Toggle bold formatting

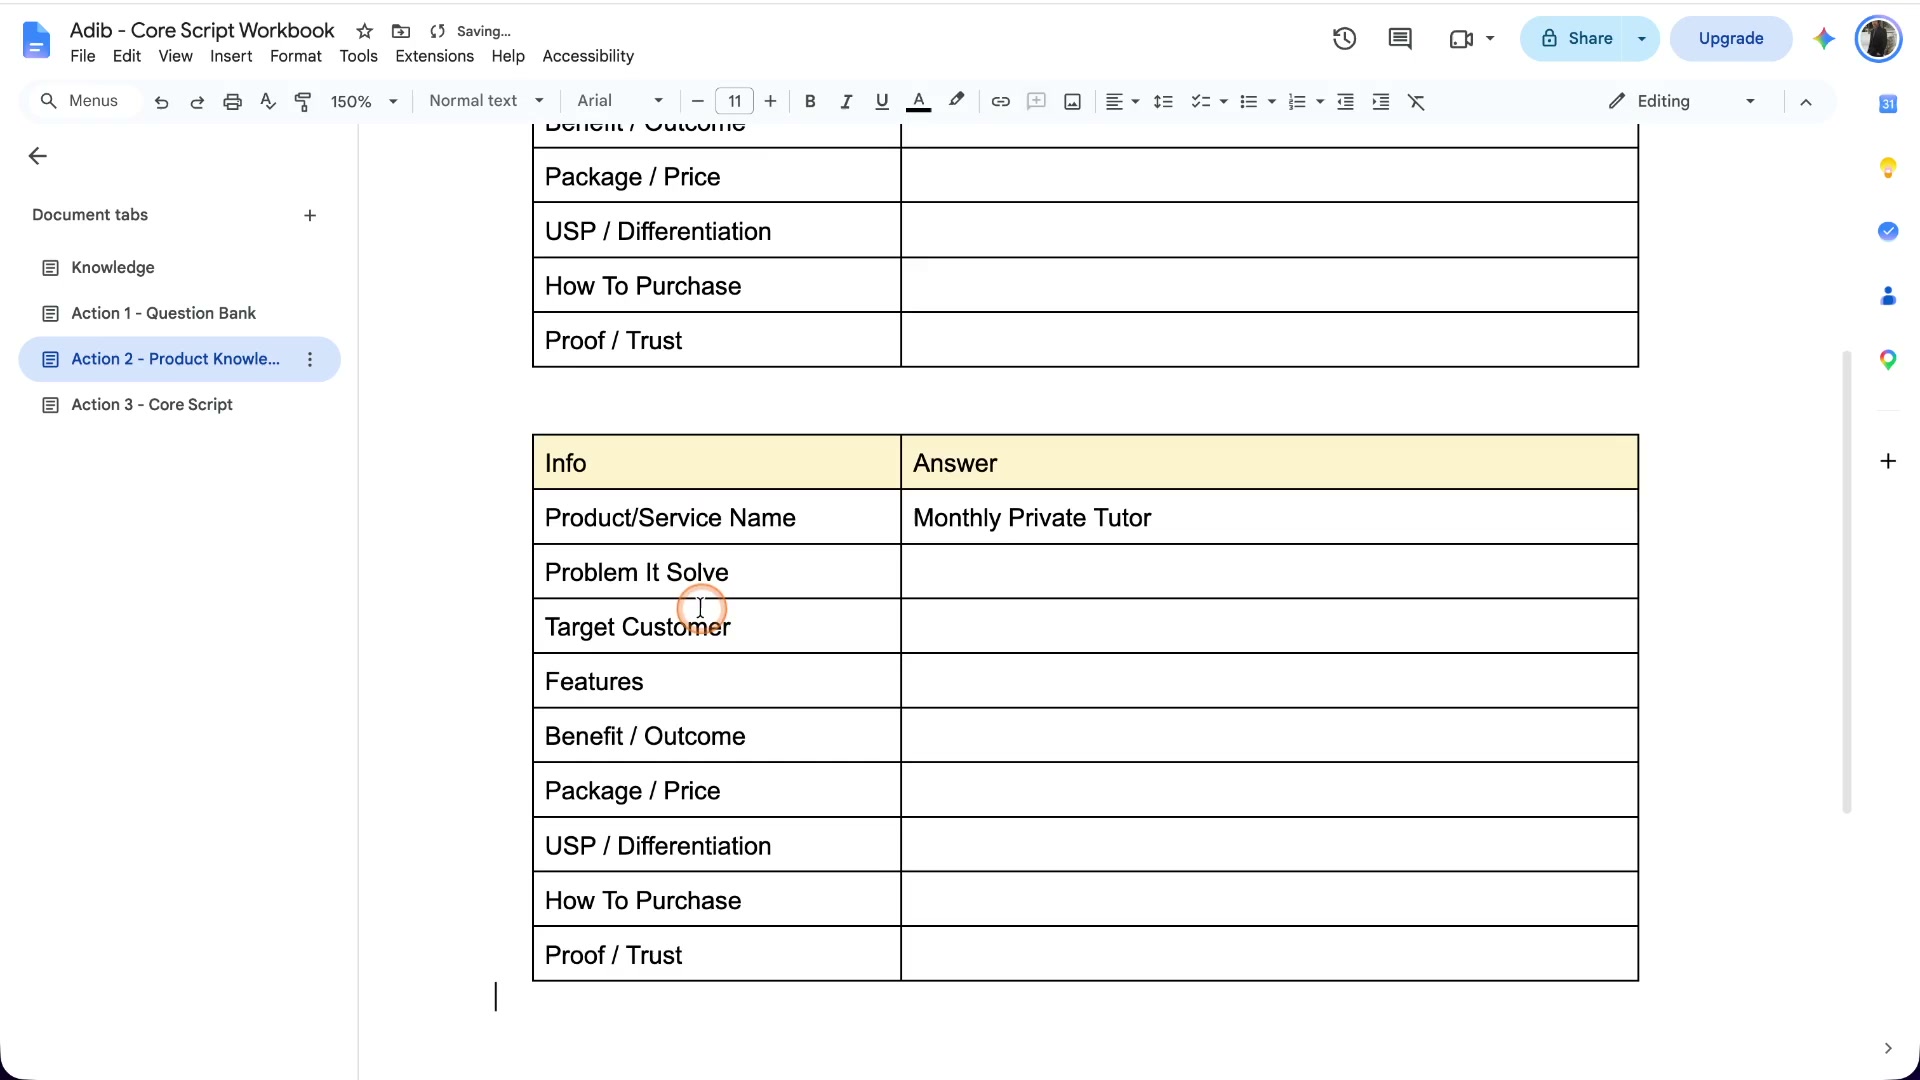pos(810,101)
